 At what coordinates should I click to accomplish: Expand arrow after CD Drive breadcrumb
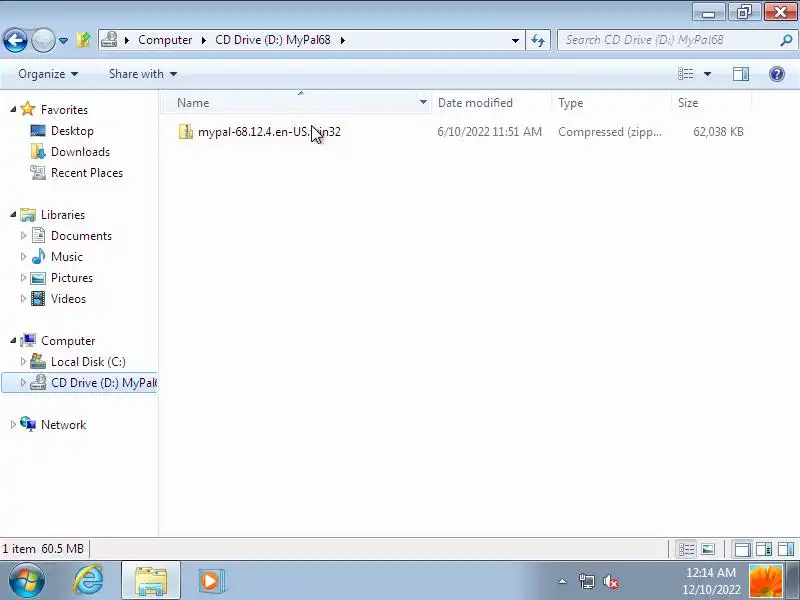tap(342, 40)
